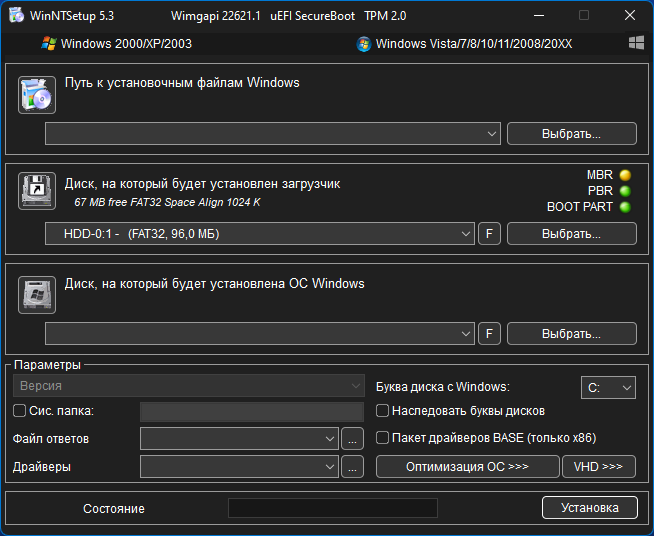The height and width of the screenshot is (536, 654).
Task: Click the '67 MB free FAT32 Space Align 1024 K' text
Action: 167,202
